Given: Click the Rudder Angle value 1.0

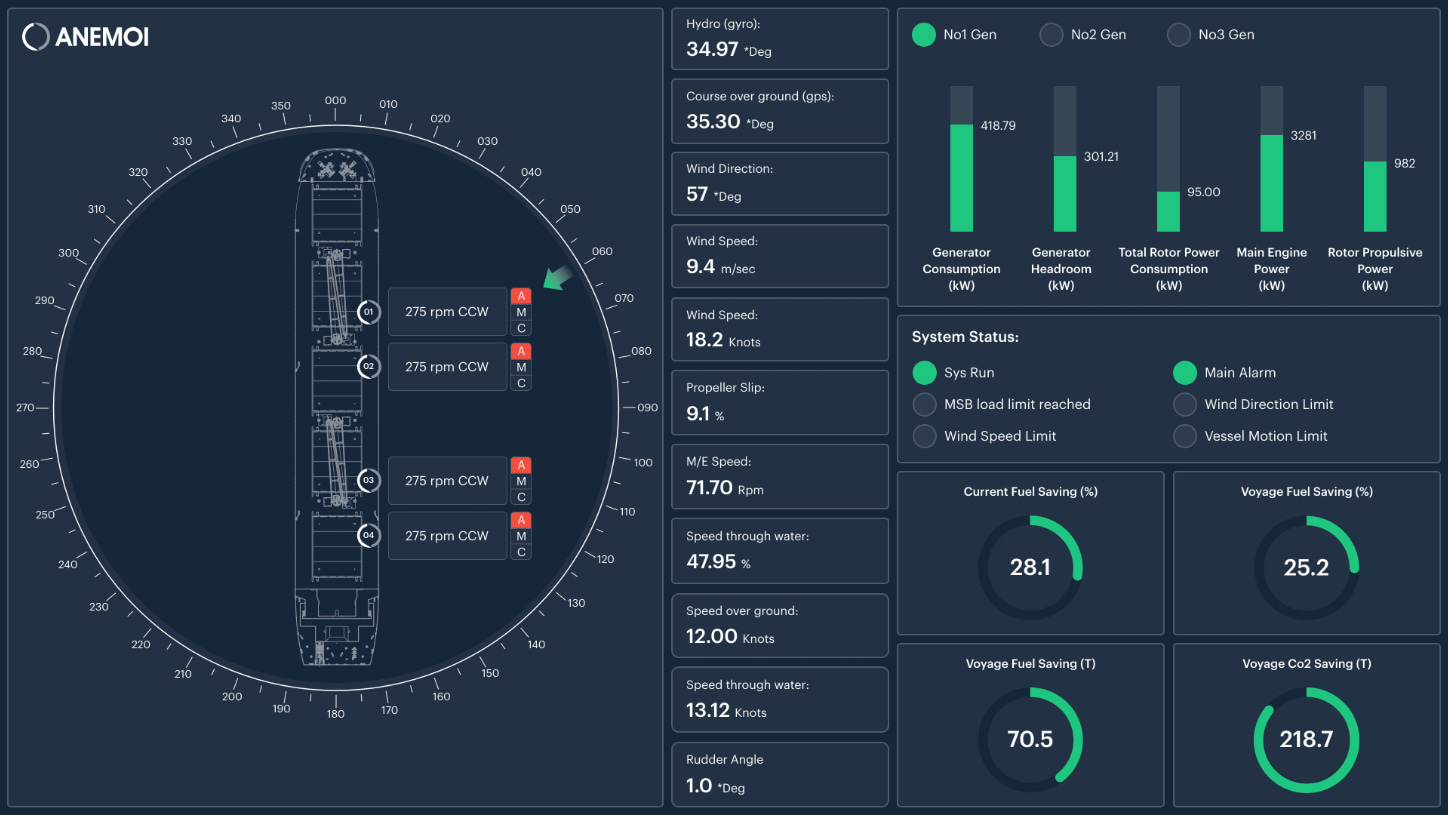Looking at the screenshot, I should pos(699,786).
